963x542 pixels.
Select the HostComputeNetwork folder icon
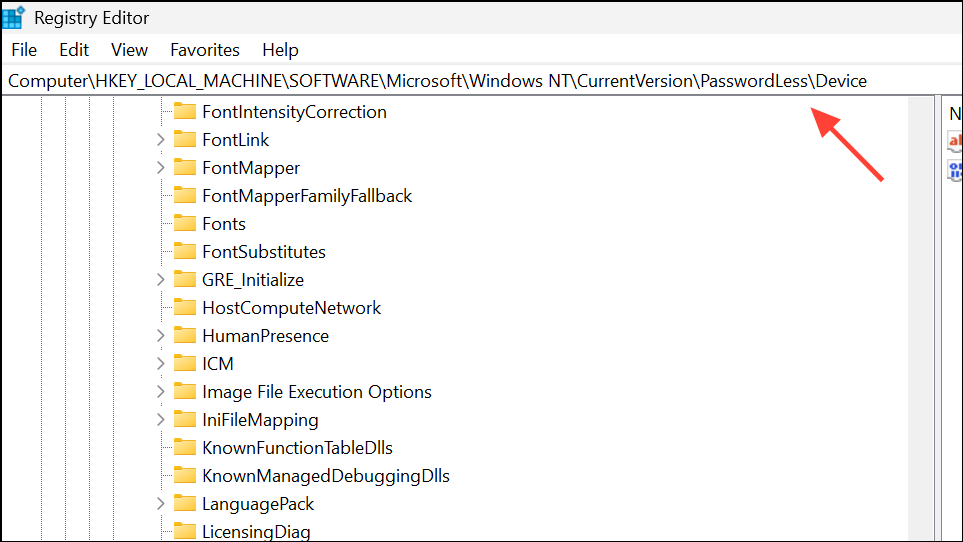coord(184,307)
